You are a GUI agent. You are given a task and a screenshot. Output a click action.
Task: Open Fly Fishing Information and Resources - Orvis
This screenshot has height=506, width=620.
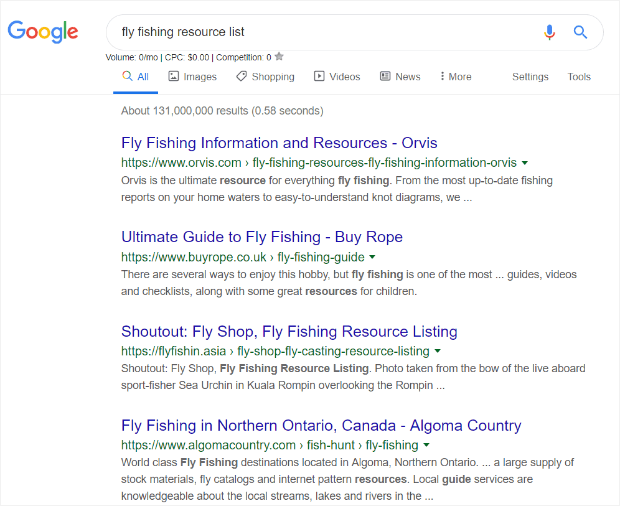click(x=279, y=143)
